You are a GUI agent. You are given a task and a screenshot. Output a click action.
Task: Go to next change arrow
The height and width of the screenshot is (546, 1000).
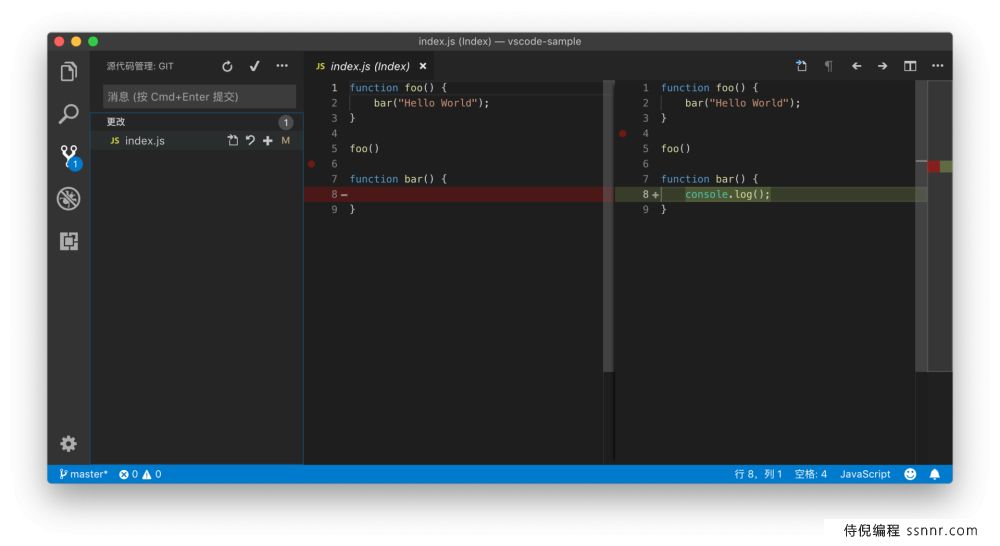point(883,66)
